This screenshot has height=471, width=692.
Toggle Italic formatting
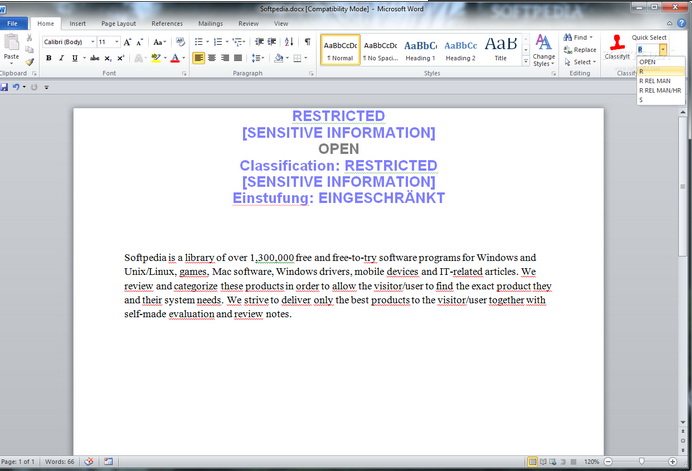61,58
